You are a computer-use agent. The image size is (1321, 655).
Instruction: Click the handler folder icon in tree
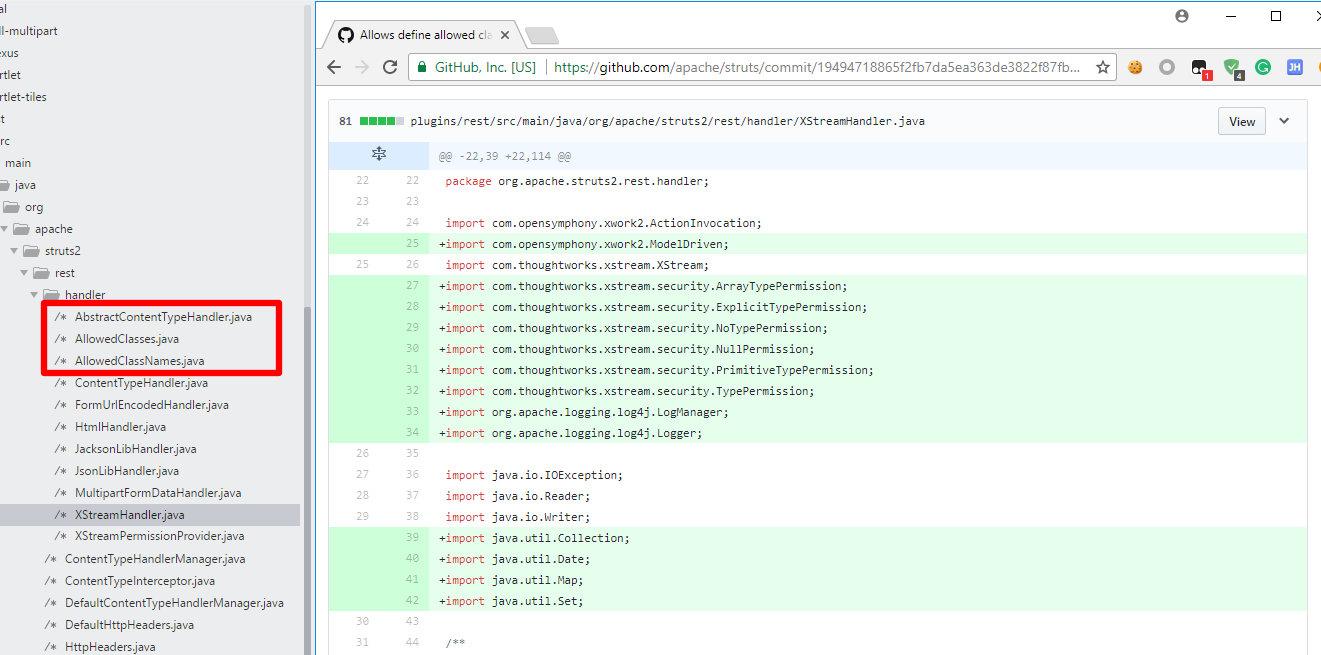click(50, 295)
